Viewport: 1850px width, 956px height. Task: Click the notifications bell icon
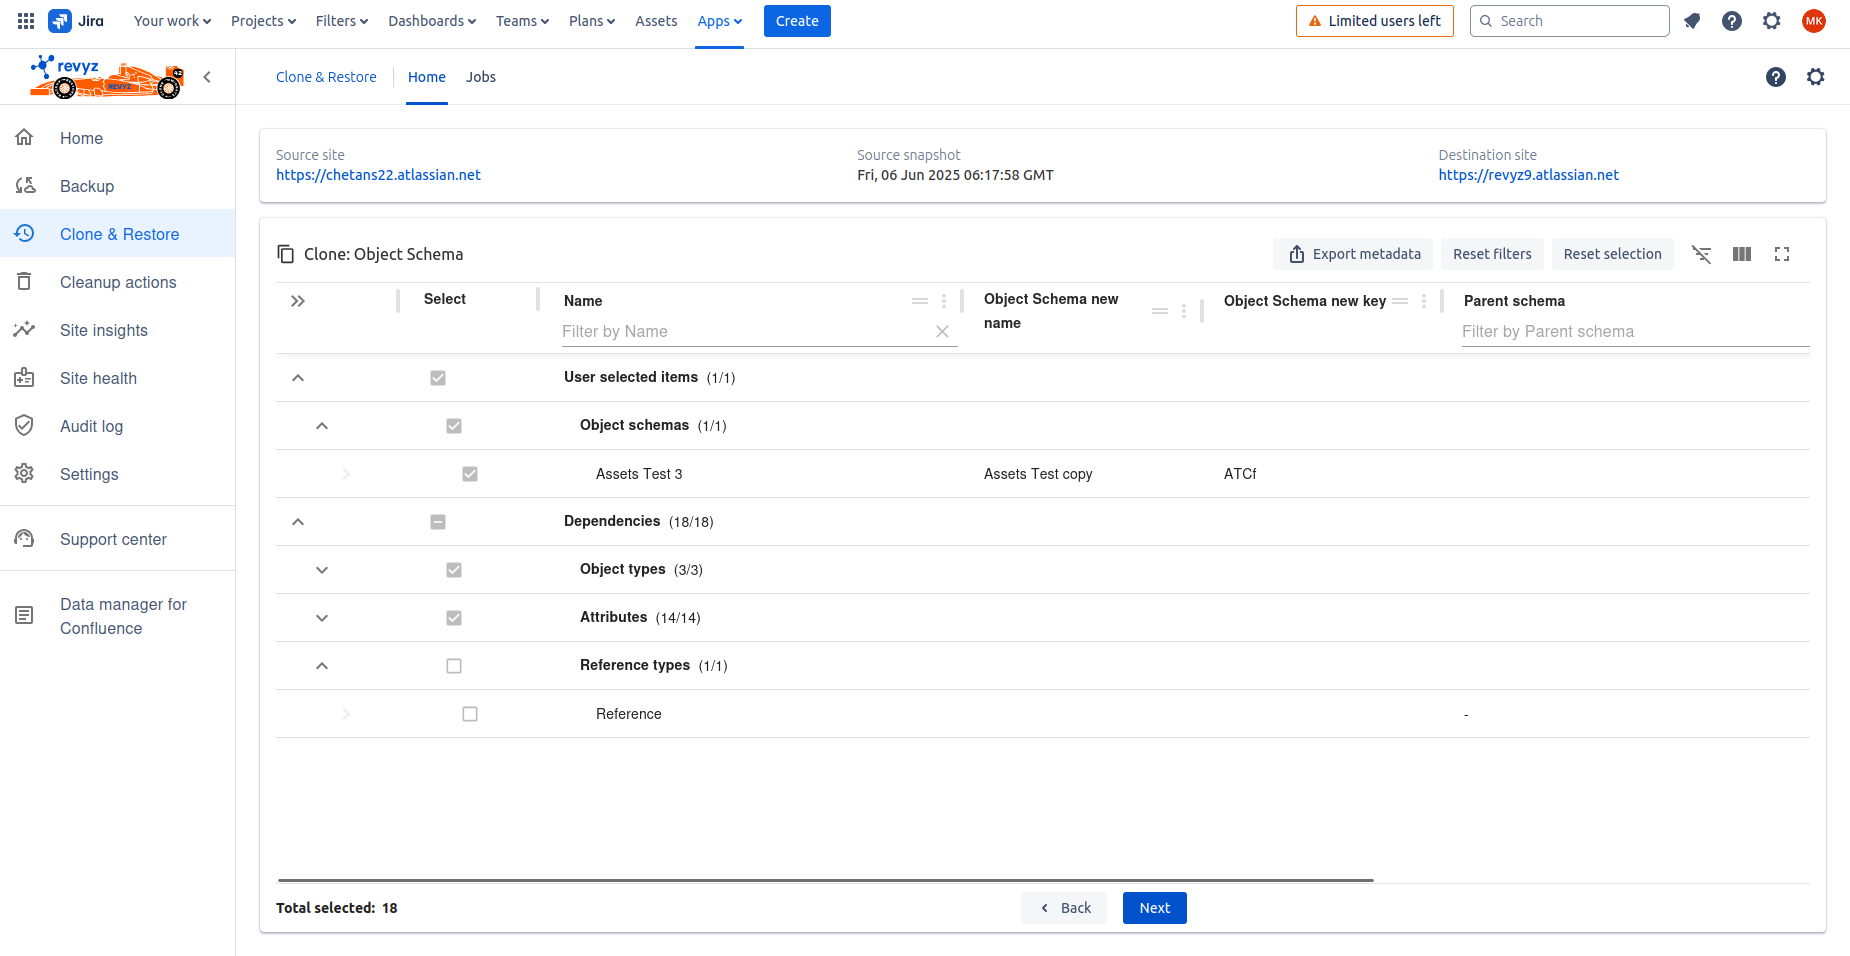click(1692, 21)
